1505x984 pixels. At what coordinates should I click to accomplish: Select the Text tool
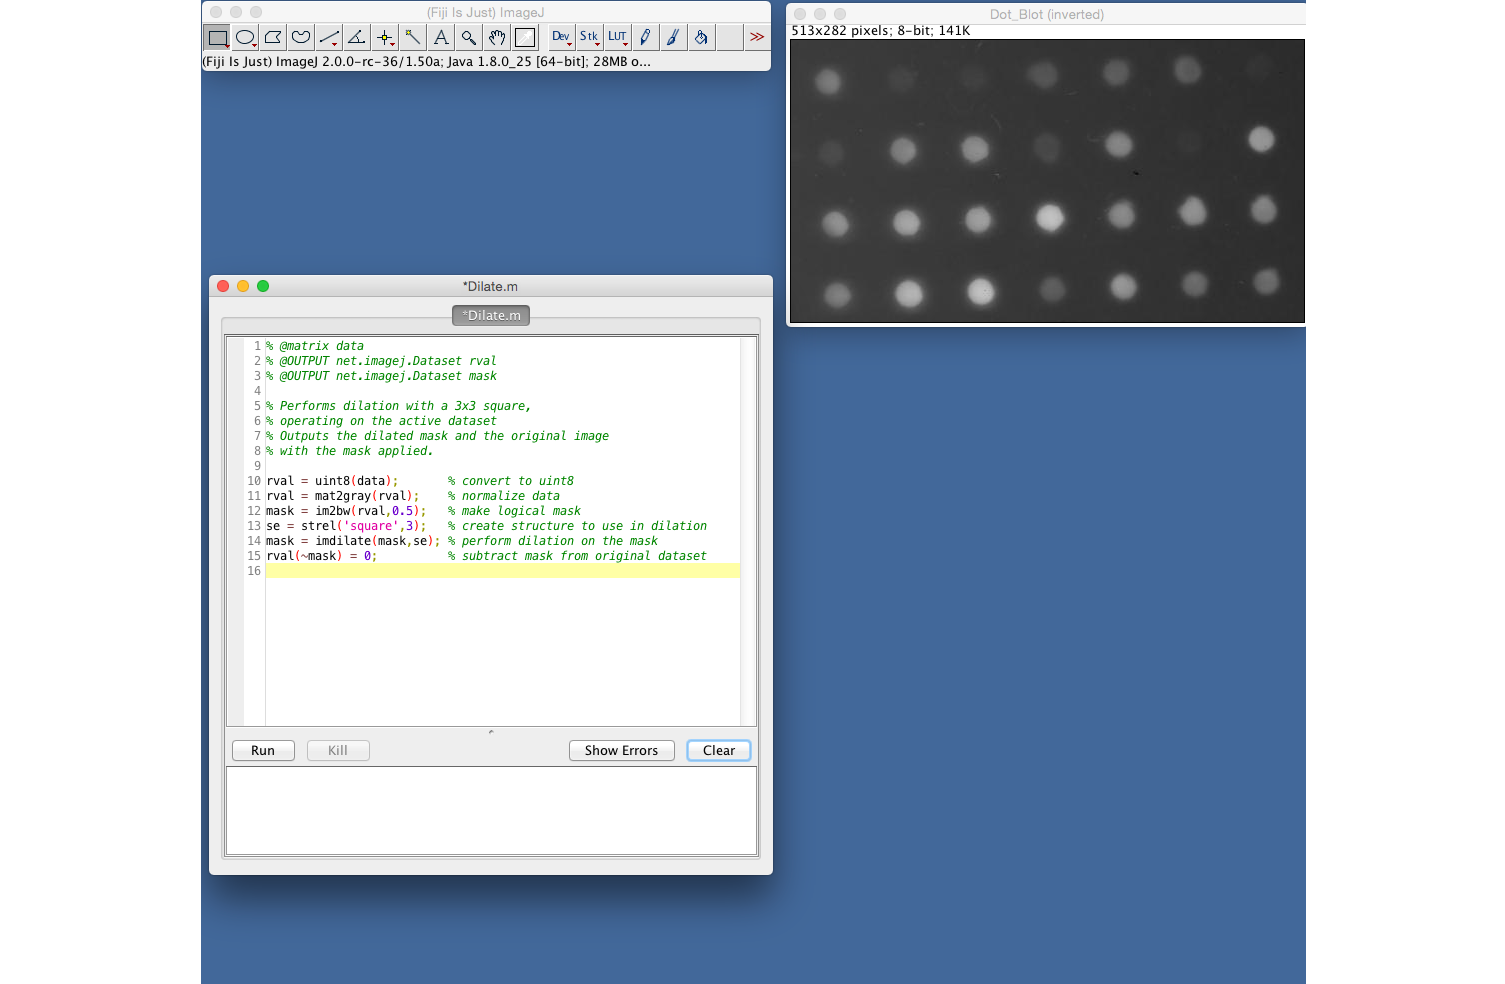(441, 38)
